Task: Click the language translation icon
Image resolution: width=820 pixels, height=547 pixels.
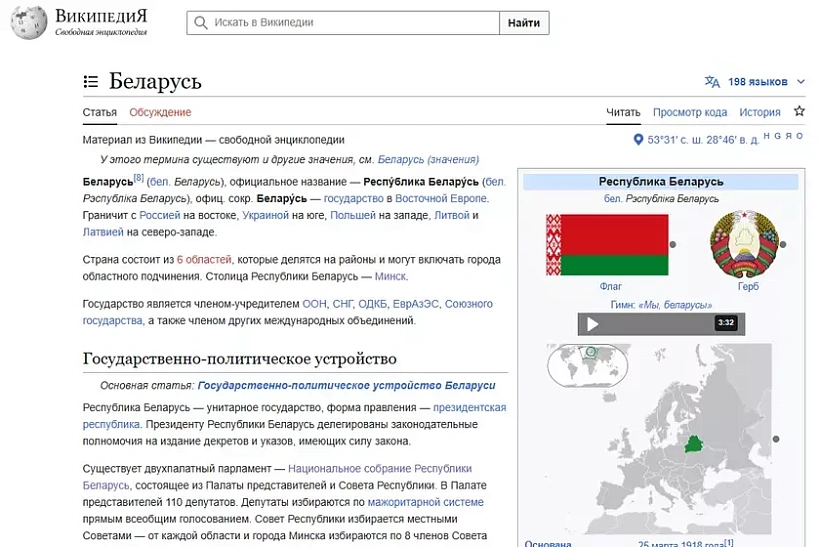Action: point(712,82)
